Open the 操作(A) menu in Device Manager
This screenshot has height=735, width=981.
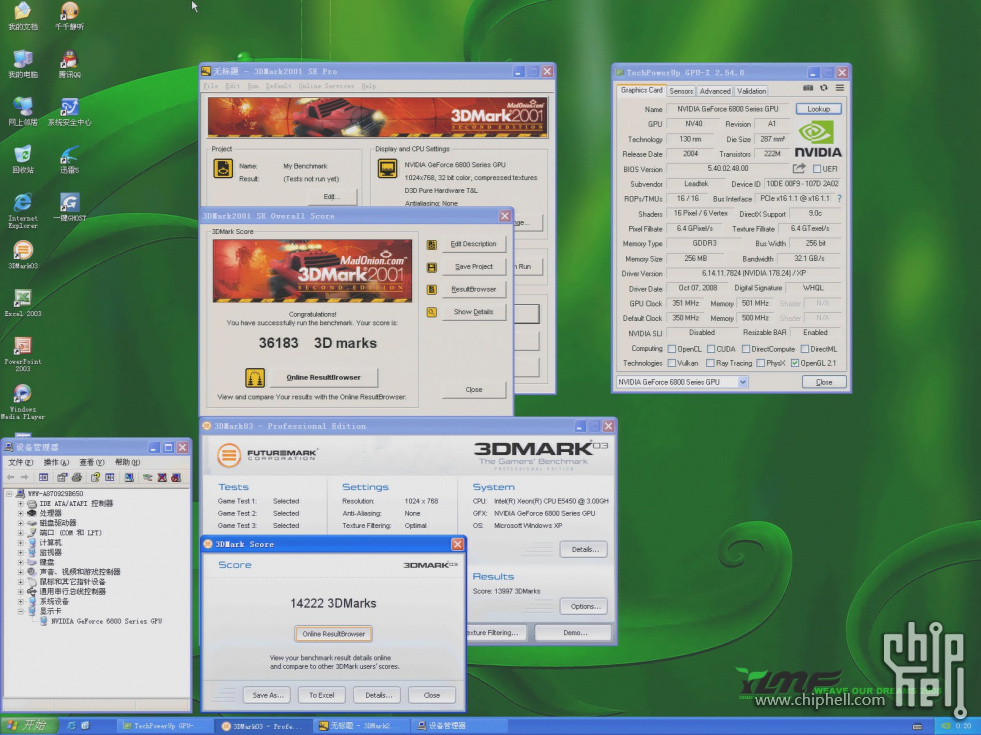[x=56, y=462]
